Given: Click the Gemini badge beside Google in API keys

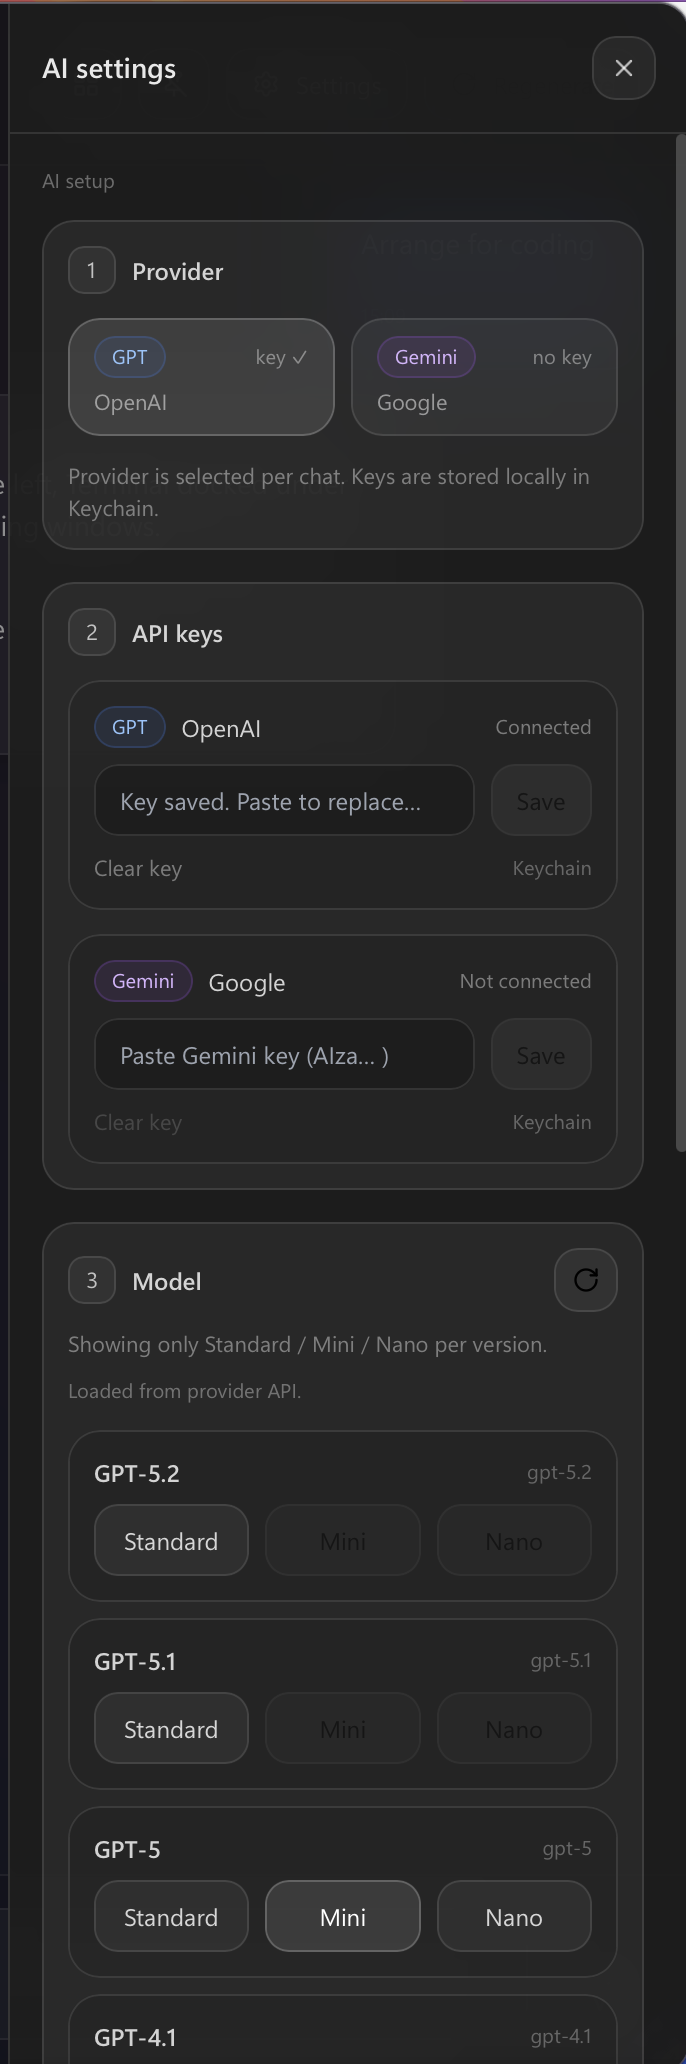Looking at the screenshot, I should click(142, 981).
